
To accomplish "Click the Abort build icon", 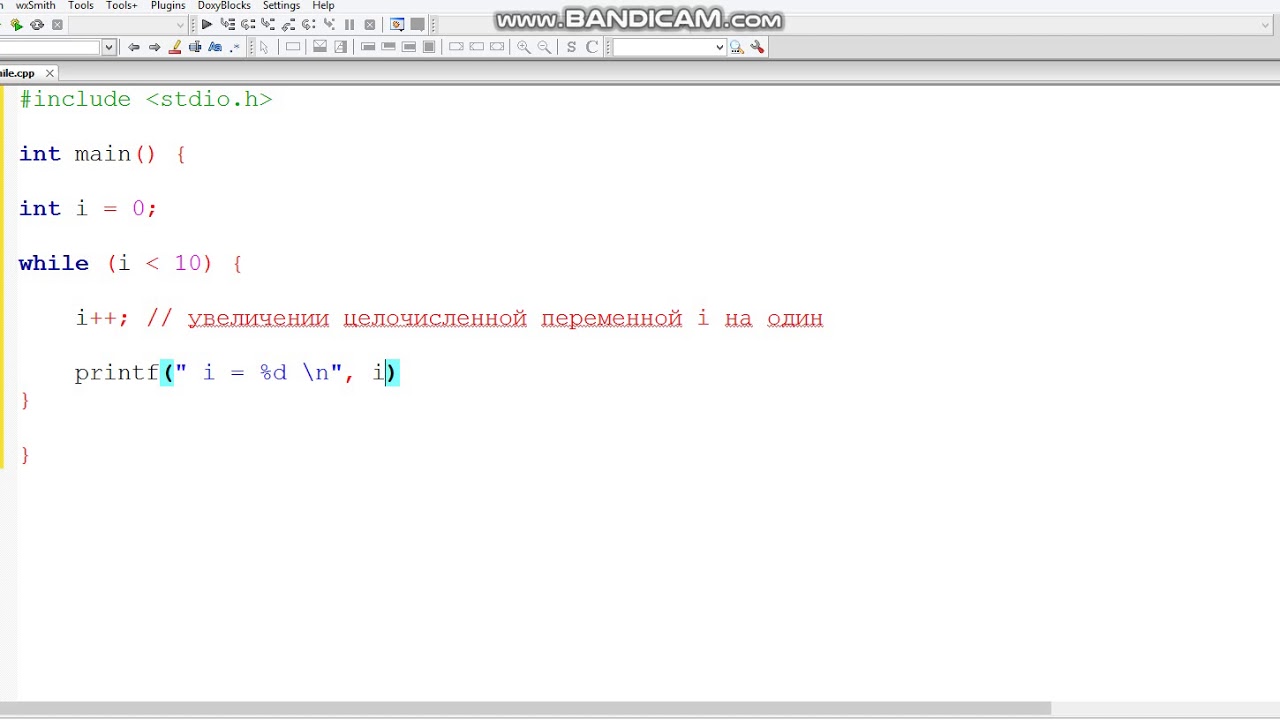I will [57, 25].
